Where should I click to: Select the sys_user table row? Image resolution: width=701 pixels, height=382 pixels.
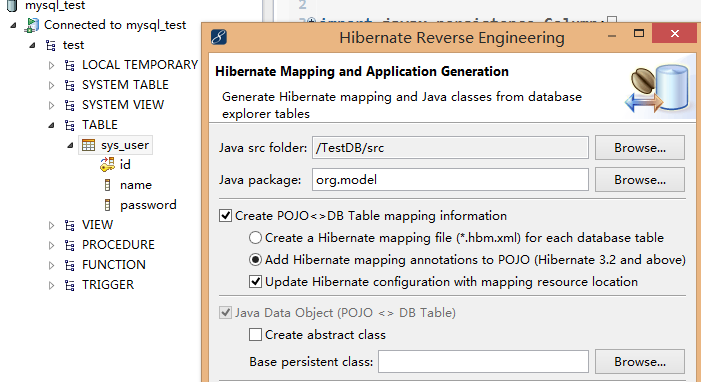pyautogui.click(x=116, y=145)
